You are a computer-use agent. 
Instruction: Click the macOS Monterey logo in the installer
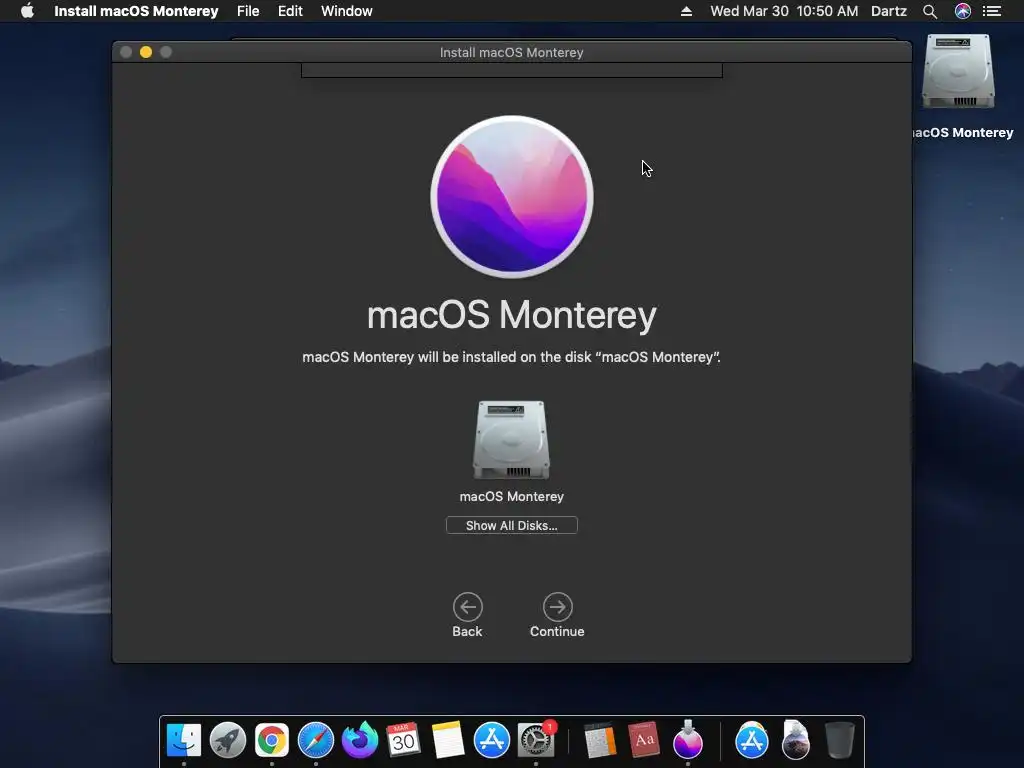[x=512, y=197]
